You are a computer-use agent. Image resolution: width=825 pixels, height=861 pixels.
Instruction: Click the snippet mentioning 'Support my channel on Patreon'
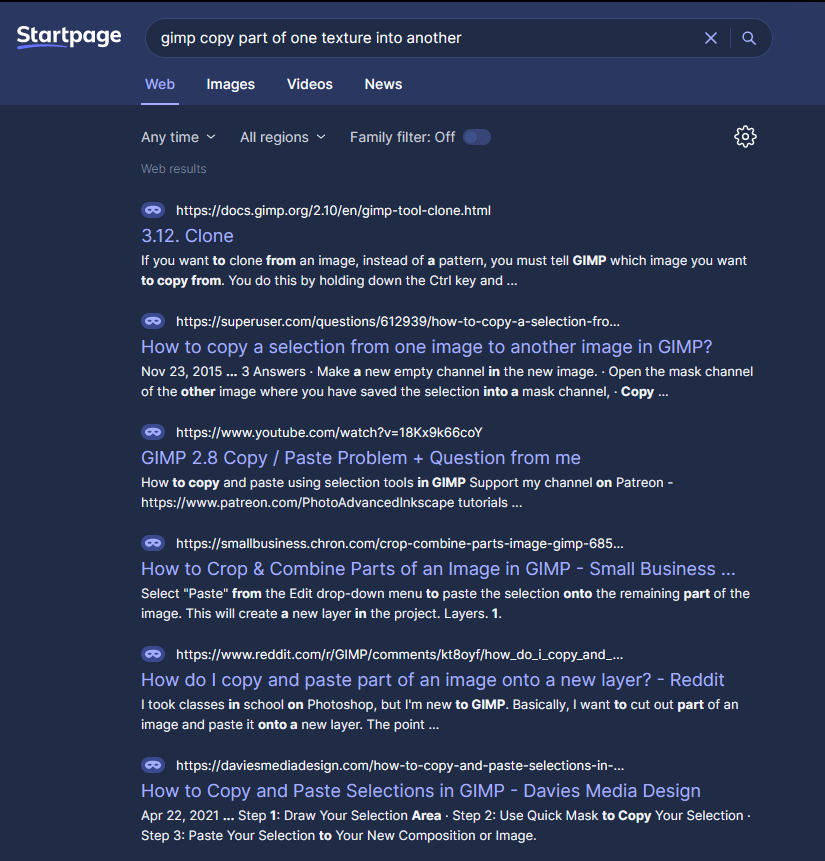coord(407,492)
